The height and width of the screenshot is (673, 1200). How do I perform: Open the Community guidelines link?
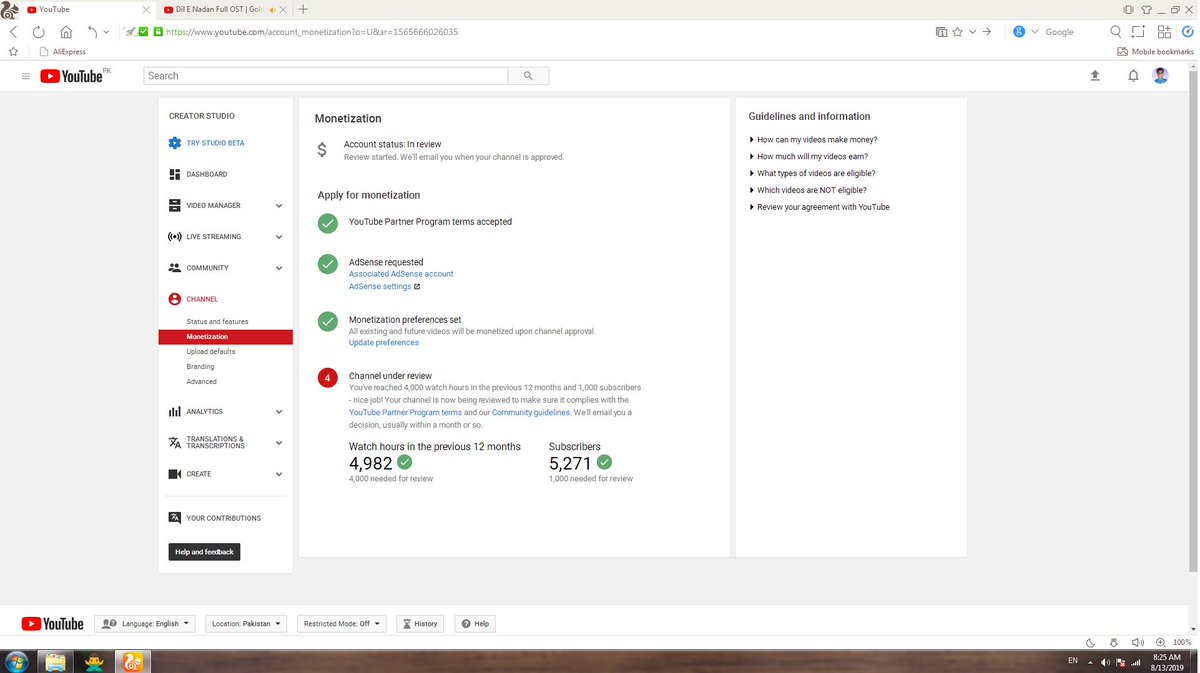[x=530, y=412]
